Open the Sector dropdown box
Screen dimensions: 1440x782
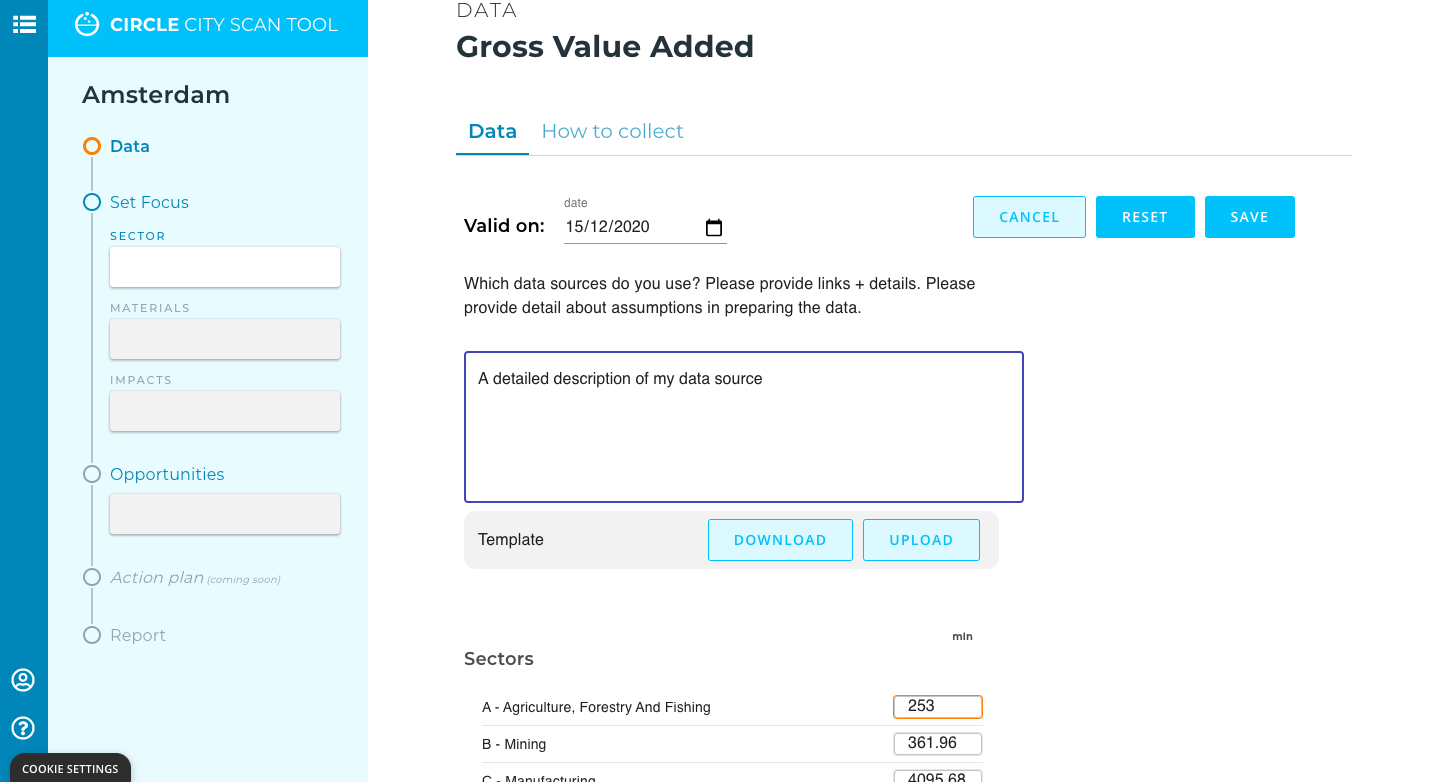click(225, 267)
